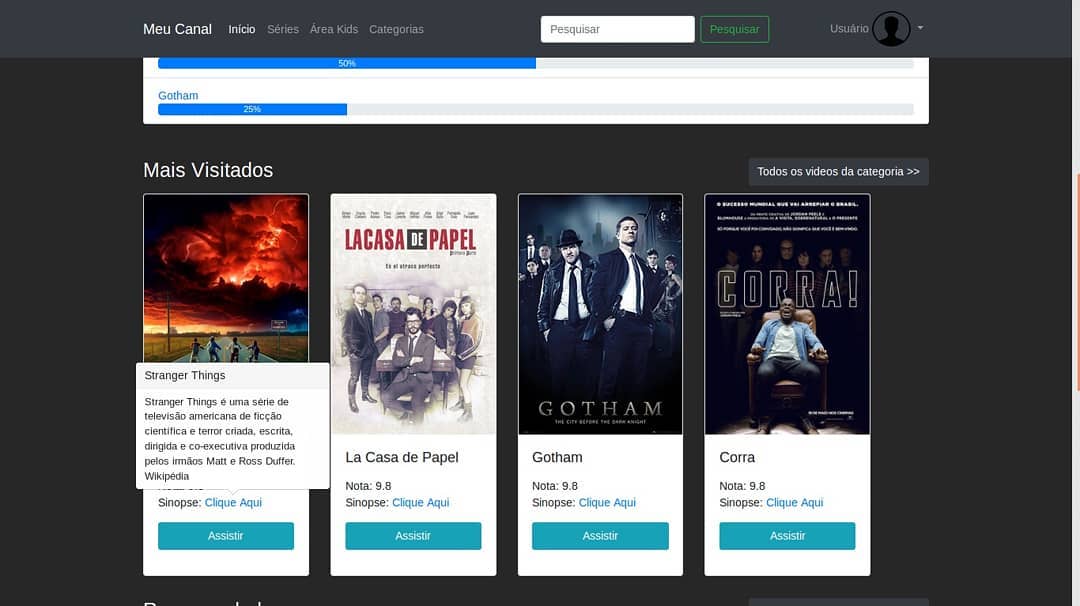1080x606 pixels.
Task: Open Gotham sinopse Clique Aqui link
Action: point(607,503)
